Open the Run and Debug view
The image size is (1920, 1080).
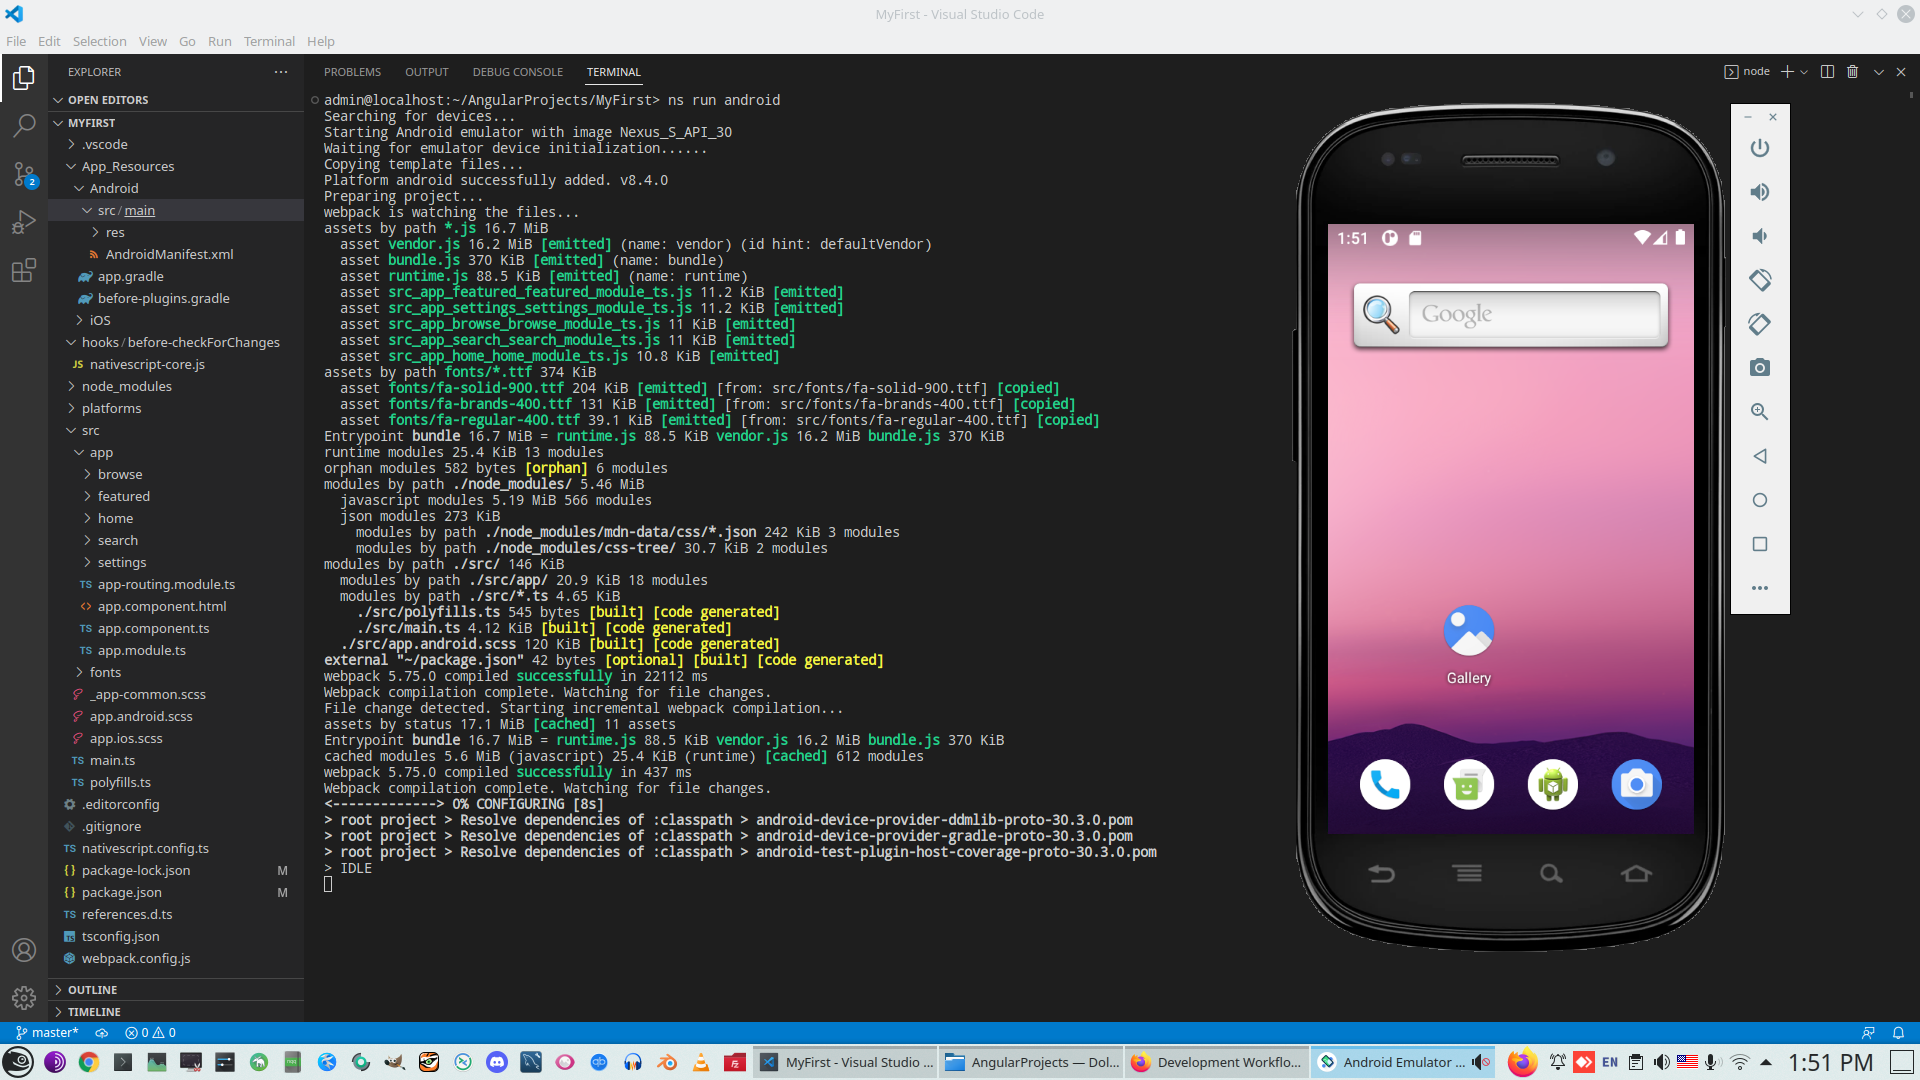[24, 222]
